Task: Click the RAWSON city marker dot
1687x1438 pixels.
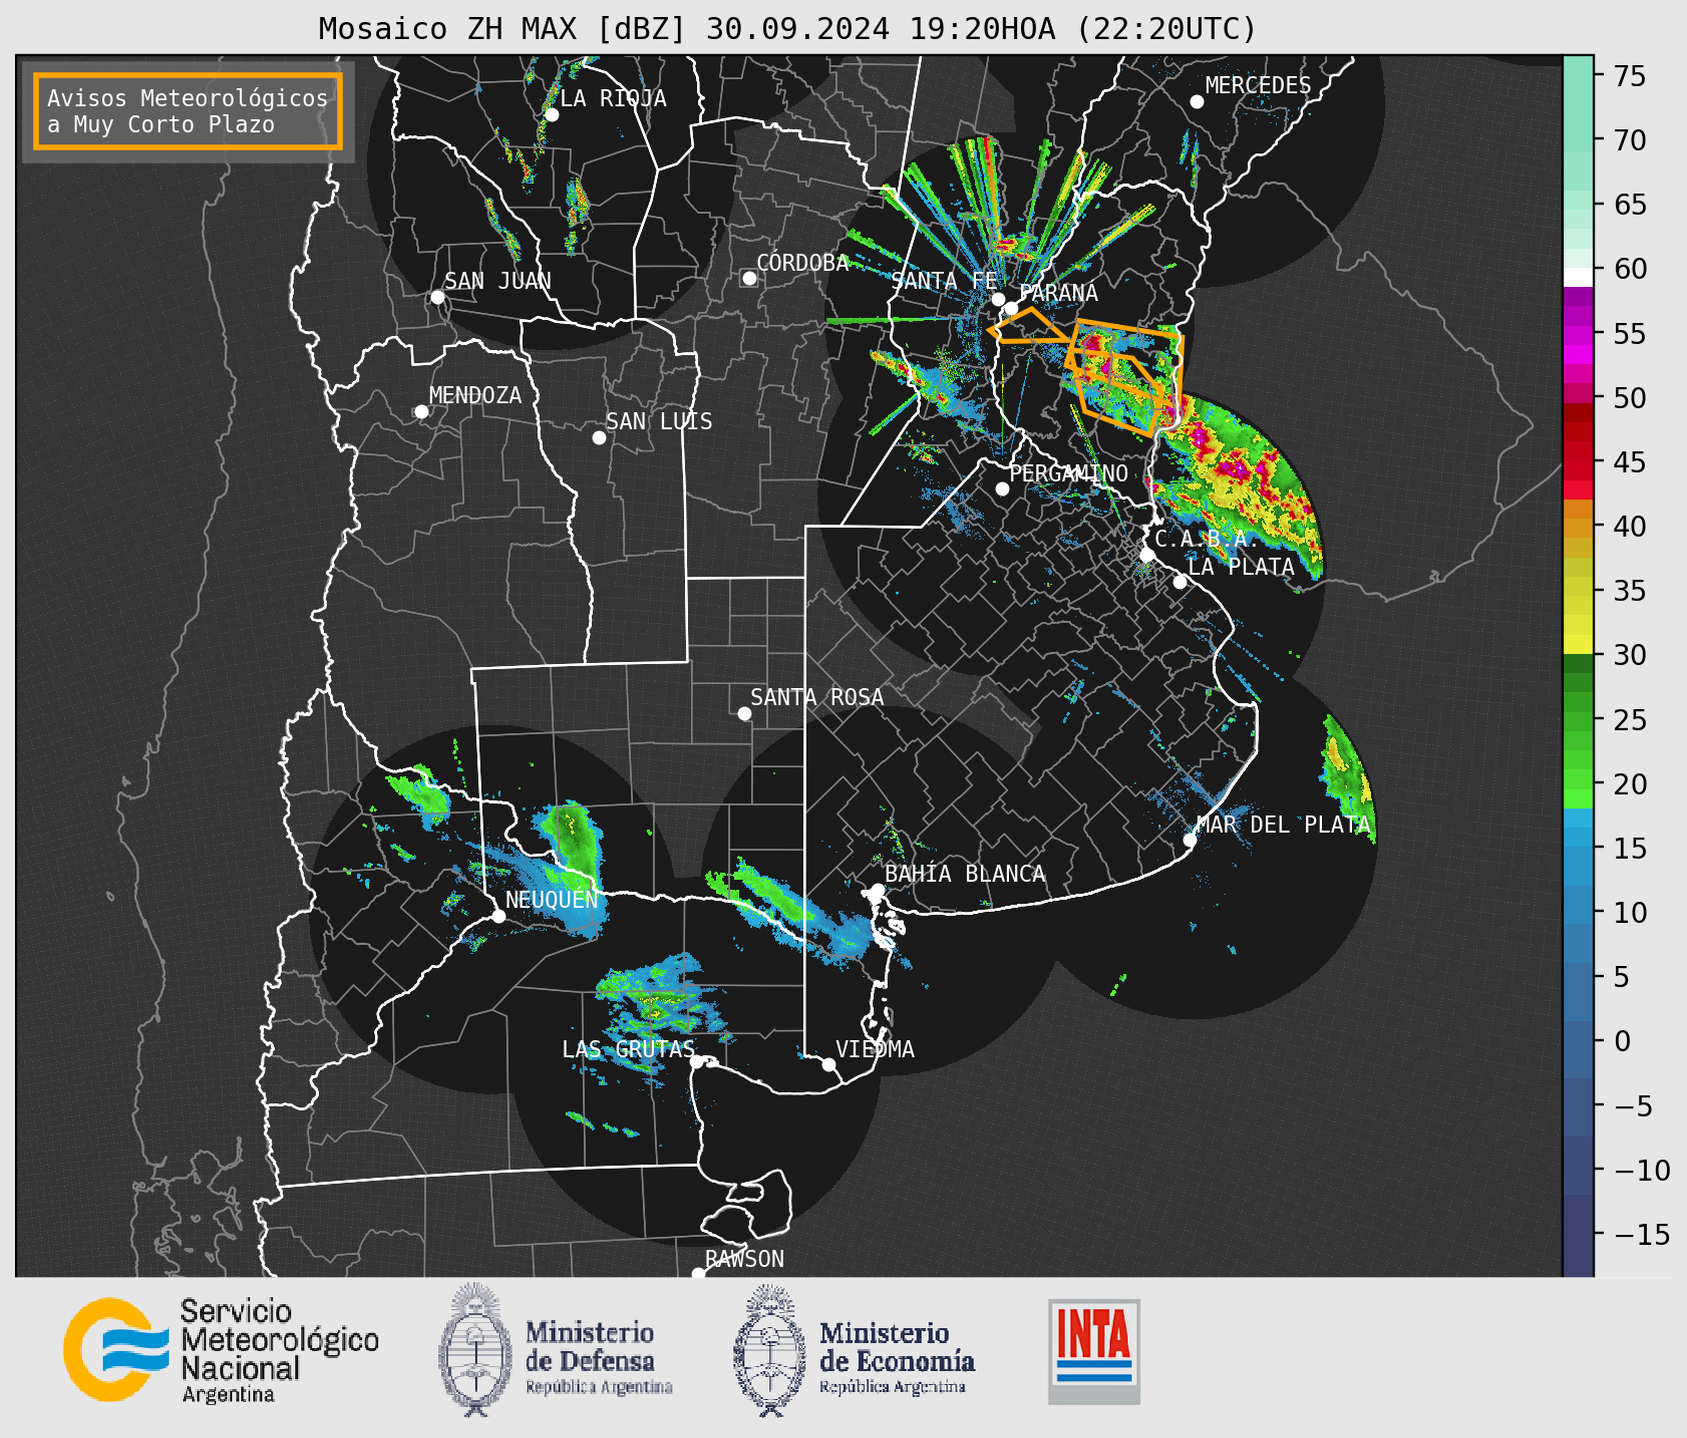Action: [x=698, y=1273]
